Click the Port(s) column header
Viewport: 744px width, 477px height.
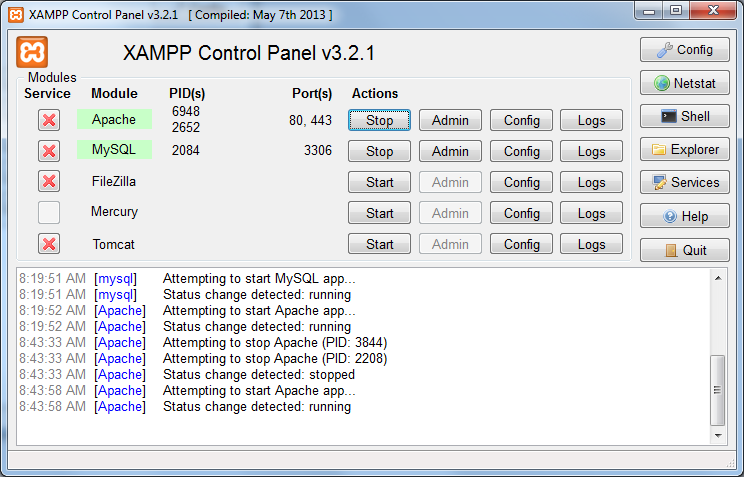tap(312, 94)
